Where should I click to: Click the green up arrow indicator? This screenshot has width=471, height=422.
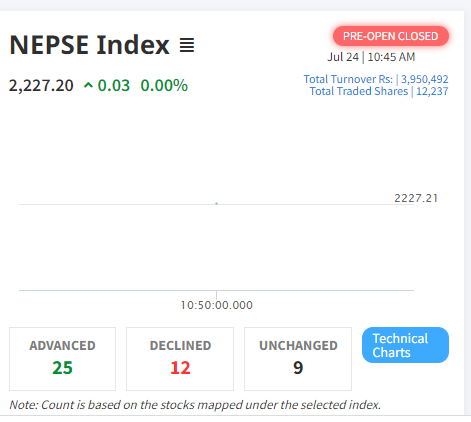point(88,86)
